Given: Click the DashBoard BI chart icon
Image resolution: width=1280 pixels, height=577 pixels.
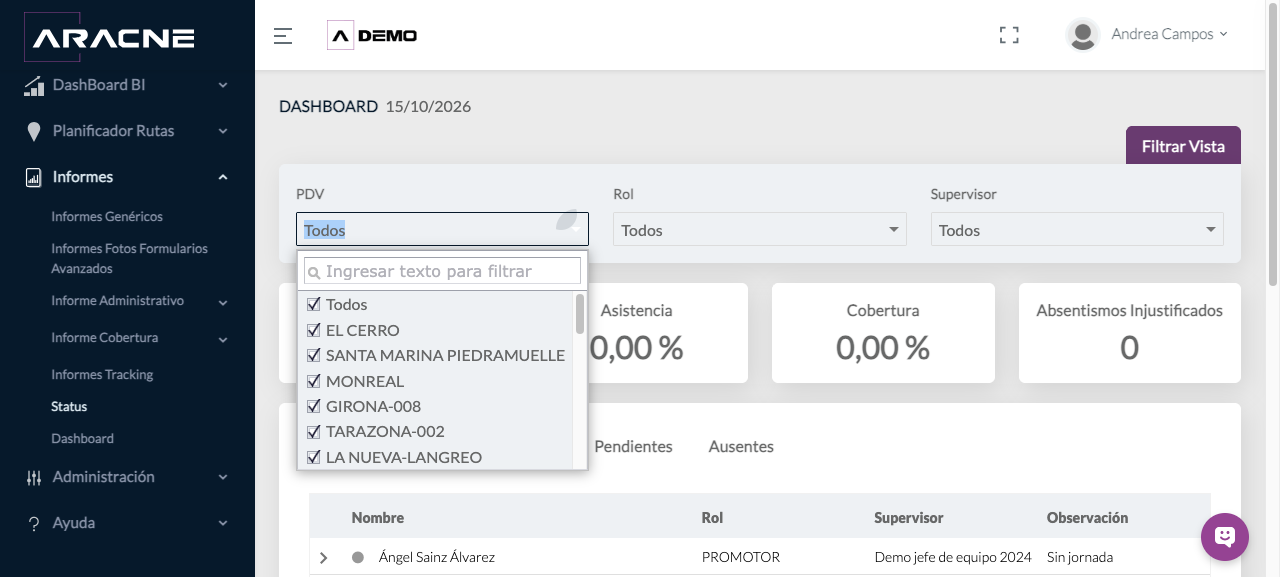Looking at the screenshot, I should [x=34, y=86].
